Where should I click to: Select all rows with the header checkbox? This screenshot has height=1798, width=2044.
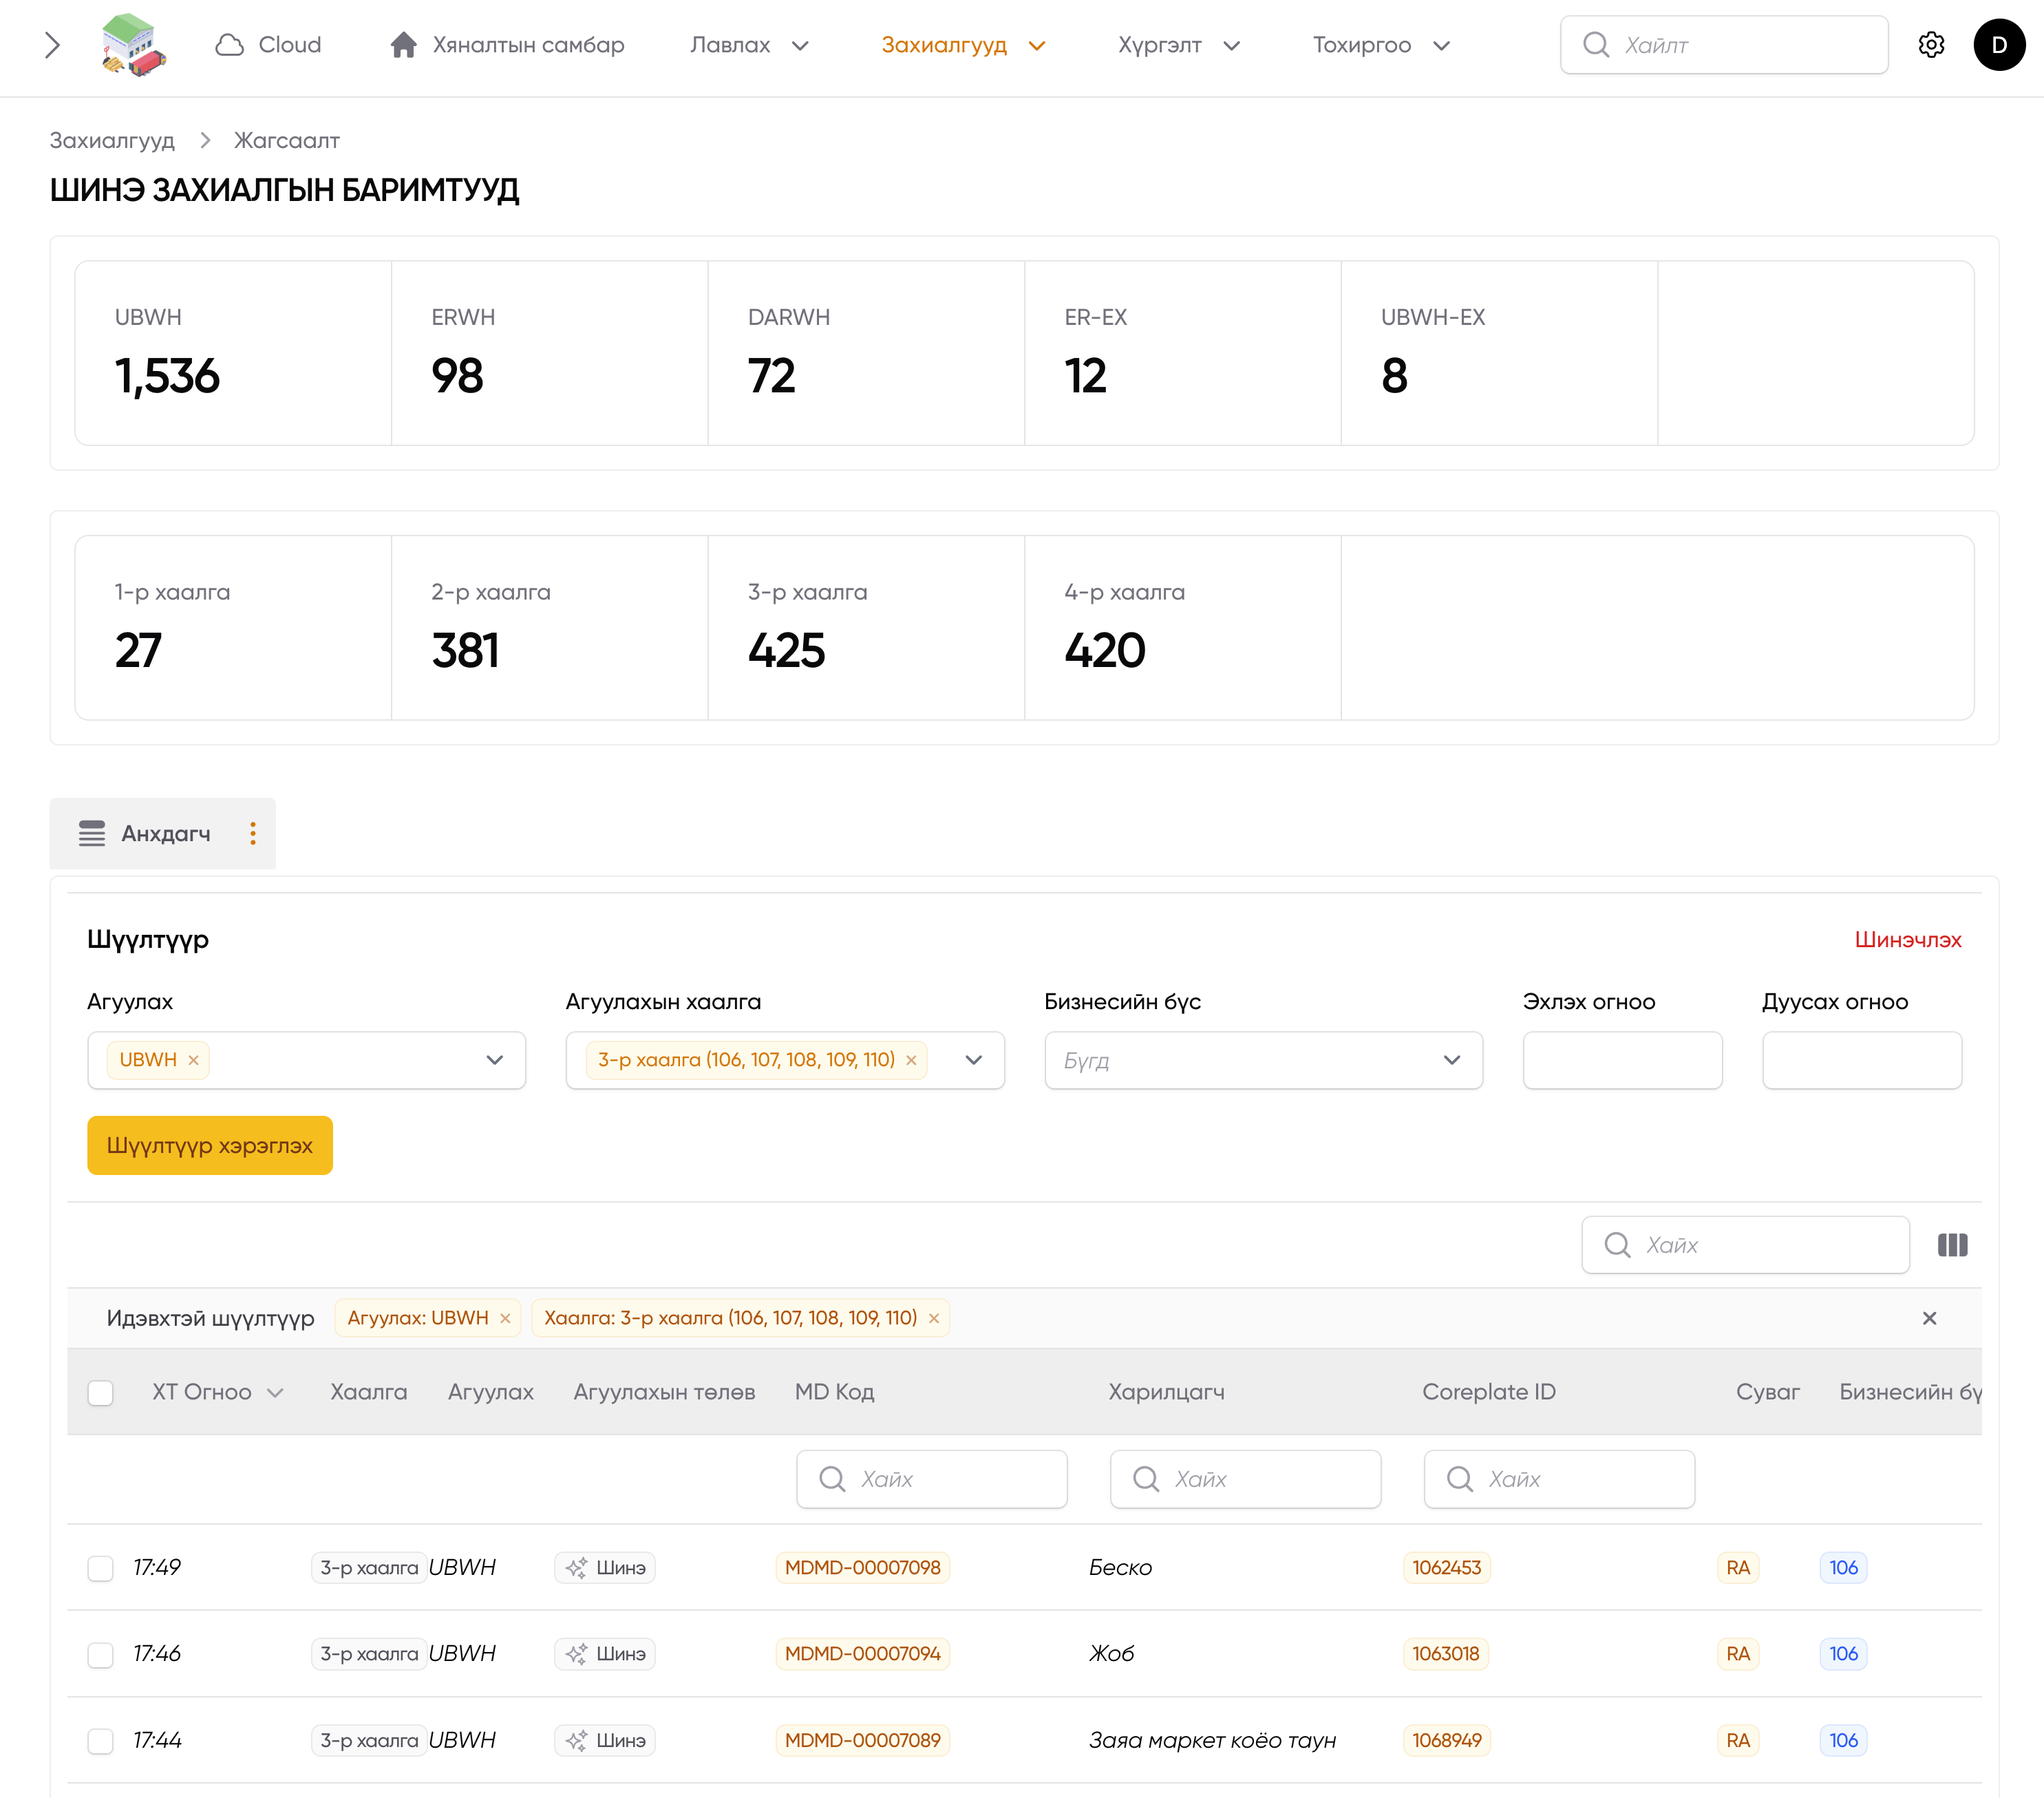pos(100,1392)
